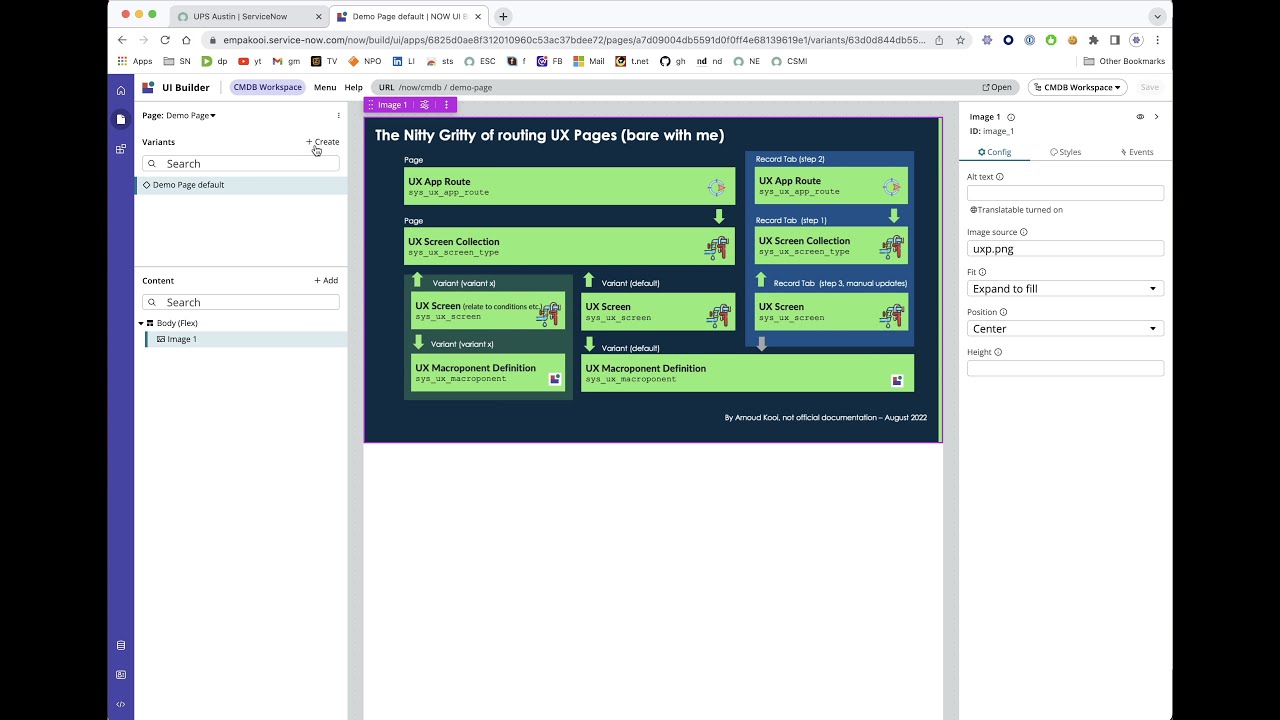Toggle visibility eye for Image 1
The image size is (1280, 720).
1140,117
